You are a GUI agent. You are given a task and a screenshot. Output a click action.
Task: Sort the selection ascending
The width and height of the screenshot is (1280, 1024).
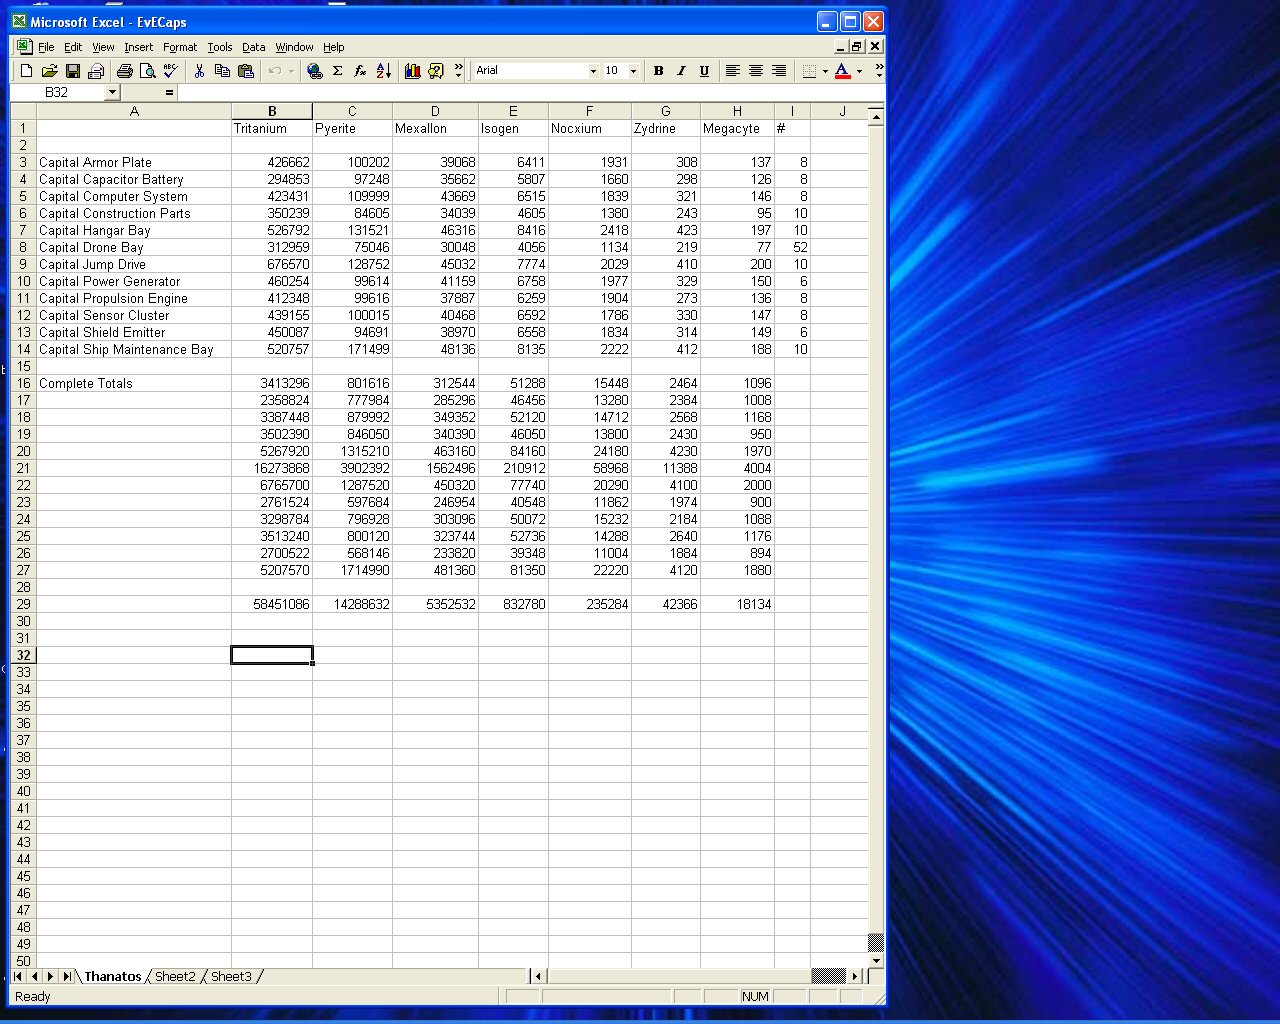pos(384,71)
